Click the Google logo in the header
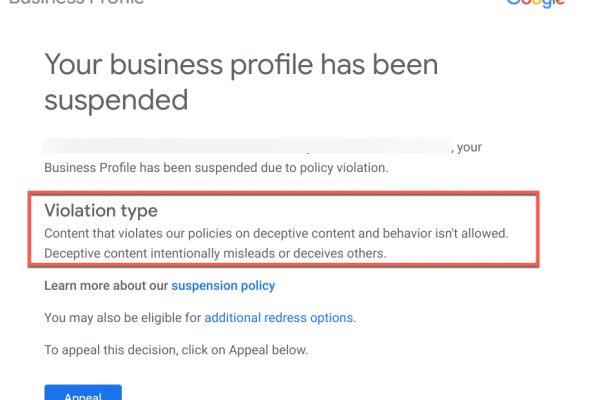 [537, 3]
